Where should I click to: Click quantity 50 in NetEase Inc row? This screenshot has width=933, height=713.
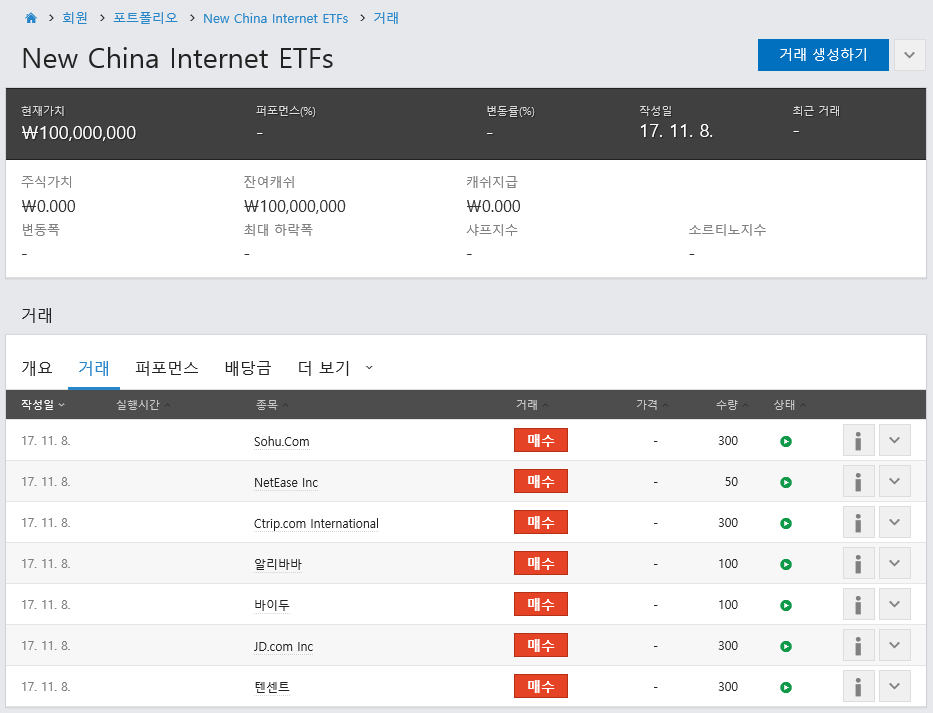point(731,482)
